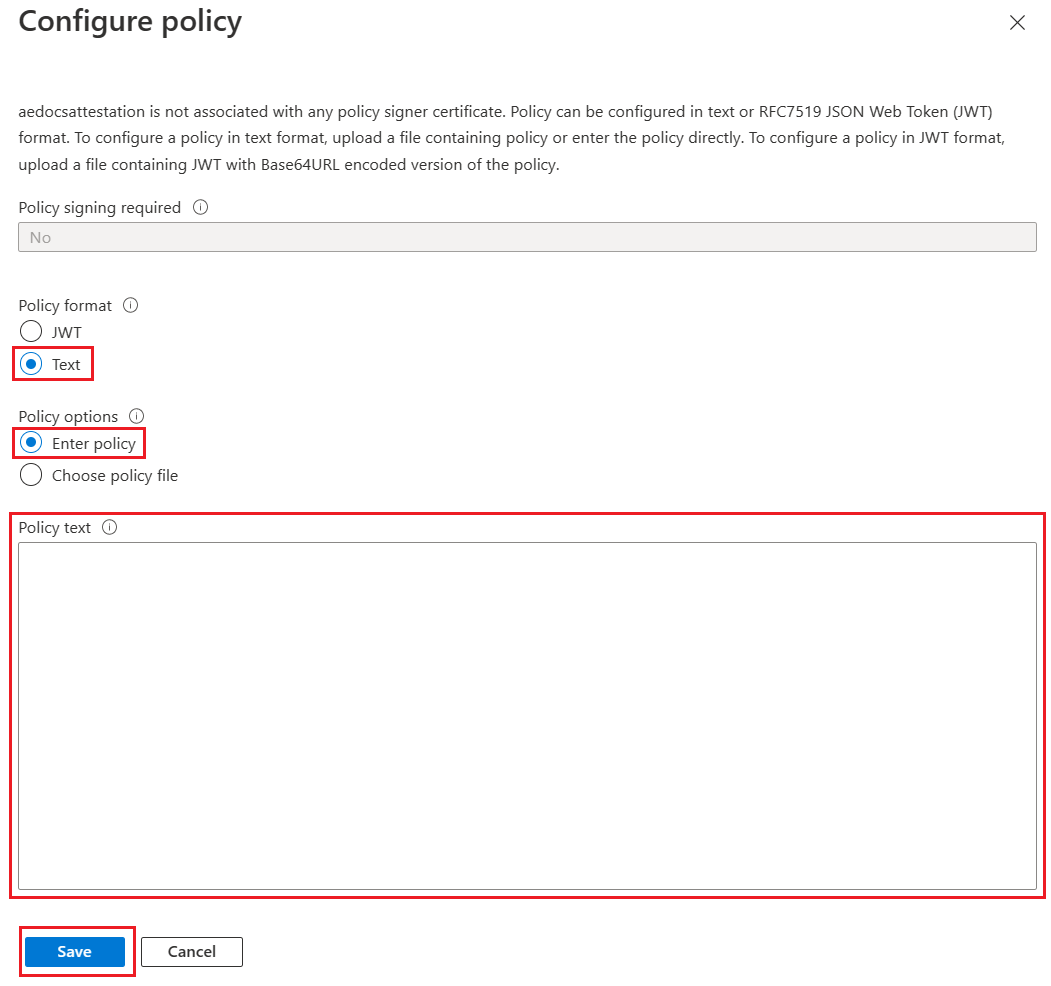Select the JWT policy format
The width and height of the screenshot is (1051, 986).
coord(31,332)
